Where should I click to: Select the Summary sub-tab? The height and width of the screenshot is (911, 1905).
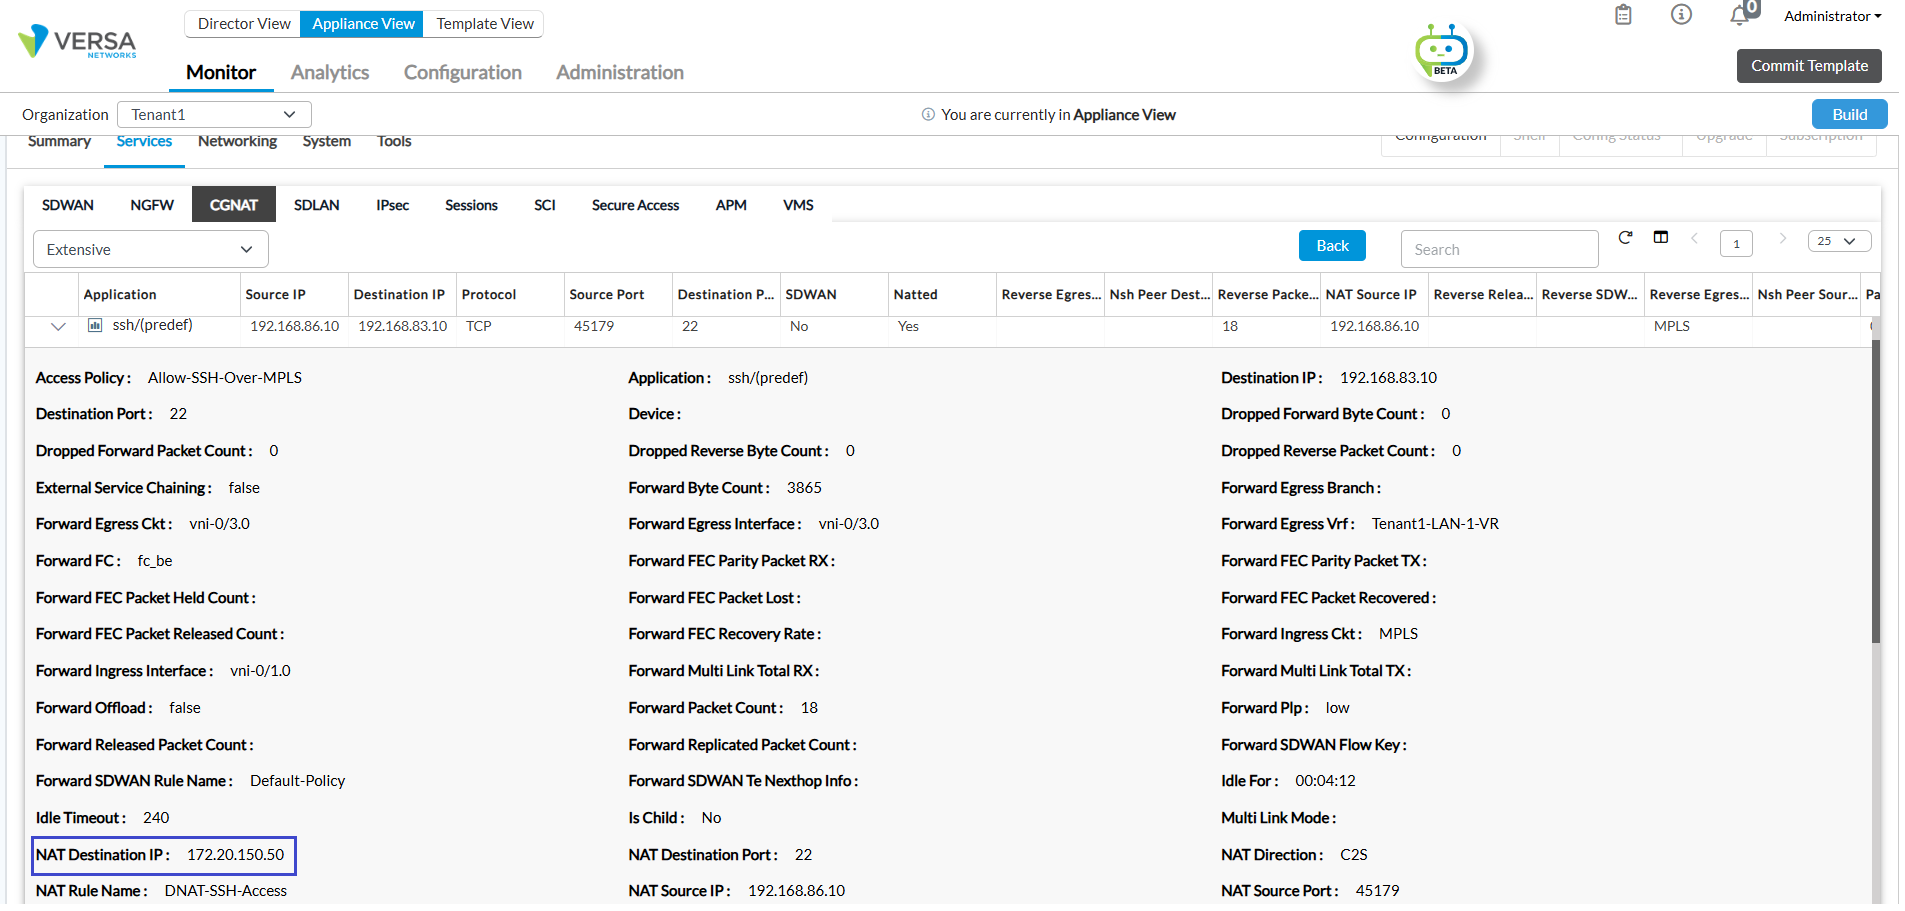pos(59,142)
